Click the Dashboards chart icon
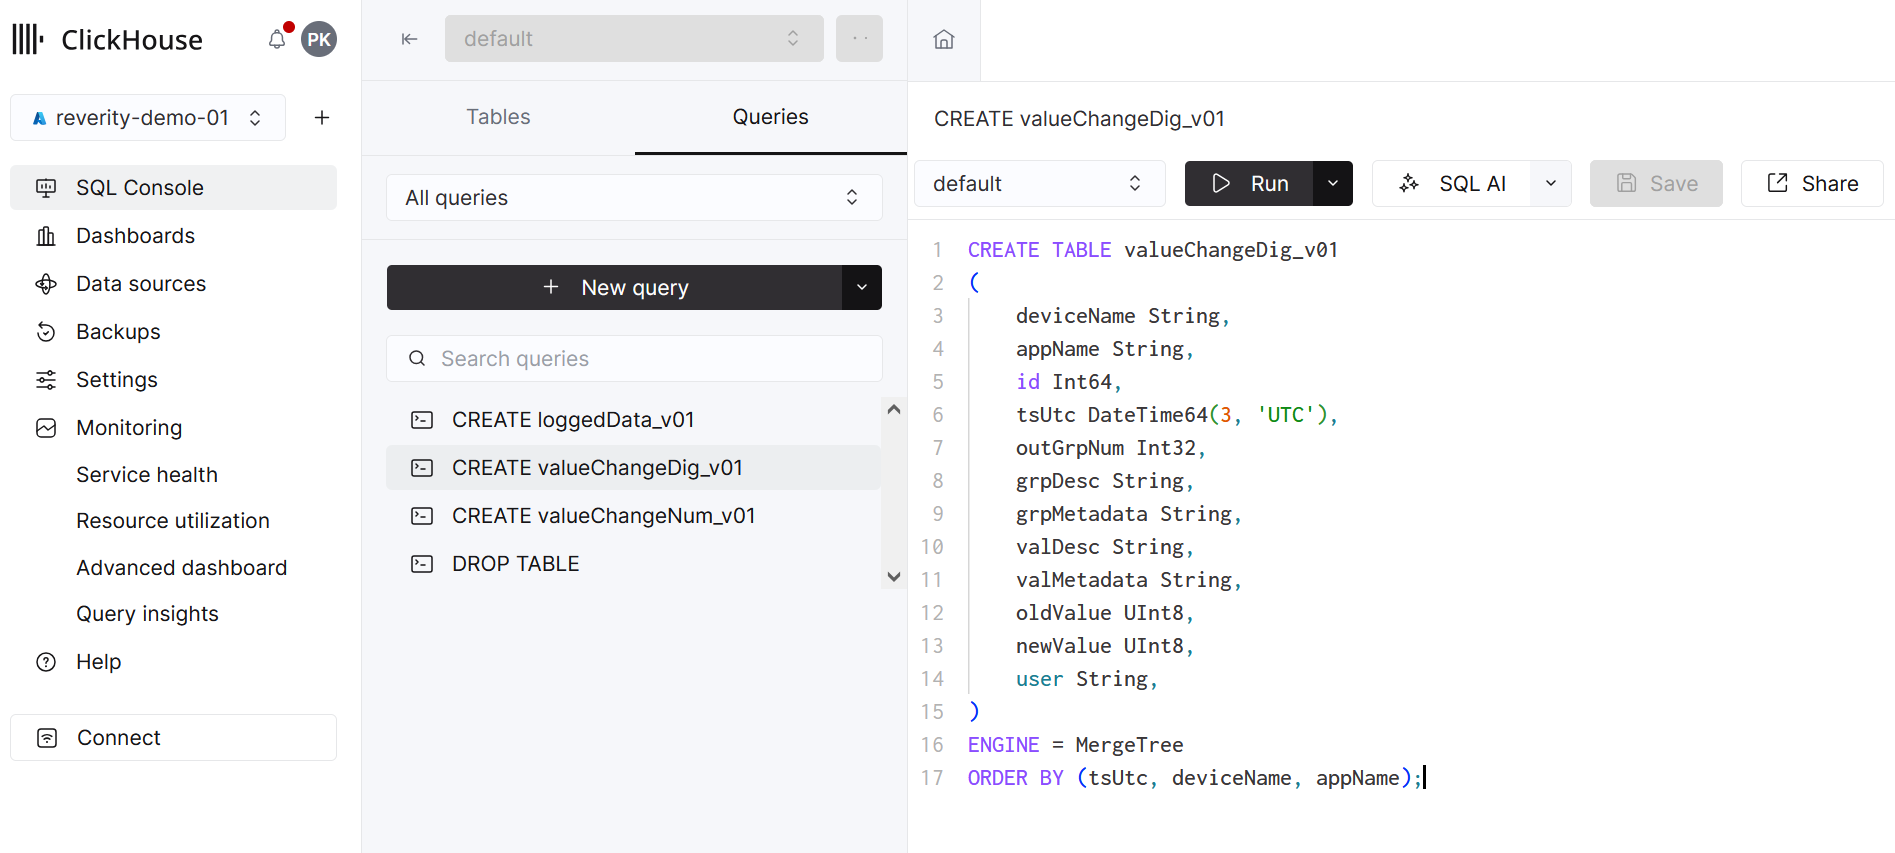The width and height of the screenshot is (1895, 853). point(46,236)
